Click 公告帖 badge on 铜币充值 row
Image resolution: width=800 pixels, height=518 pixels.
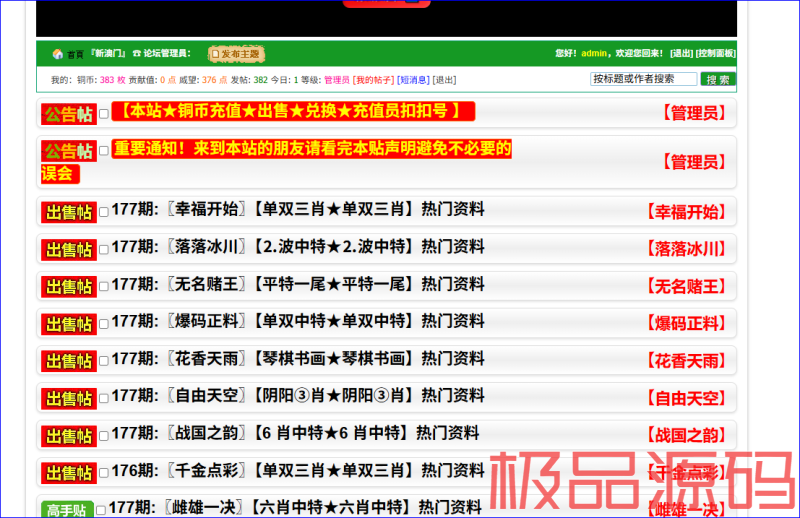(69, 114)
